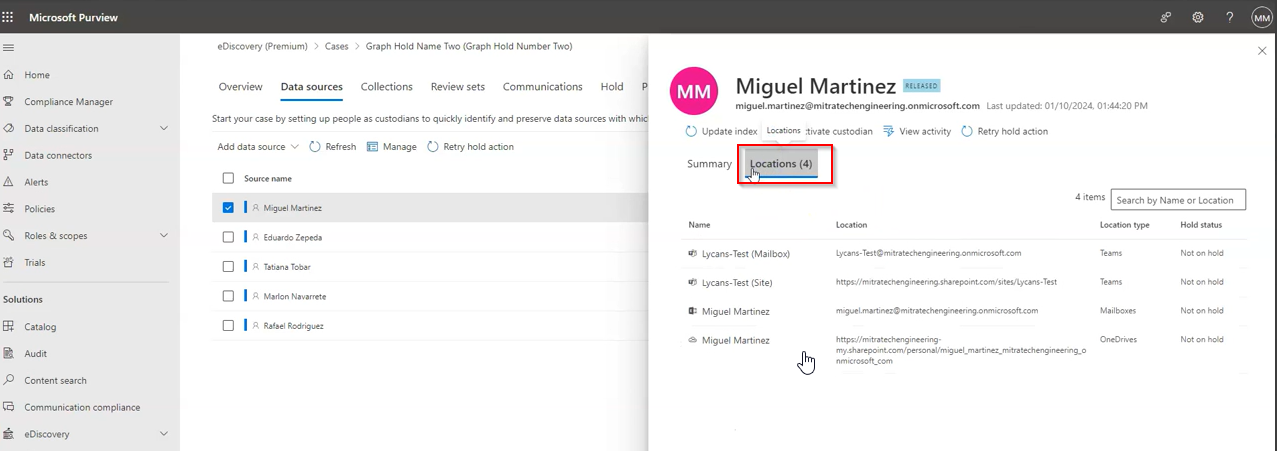The height and width of the screenshot is (451, 1277).
Task: Click Retry hold action in list toolbar
Action: [470, 147]
